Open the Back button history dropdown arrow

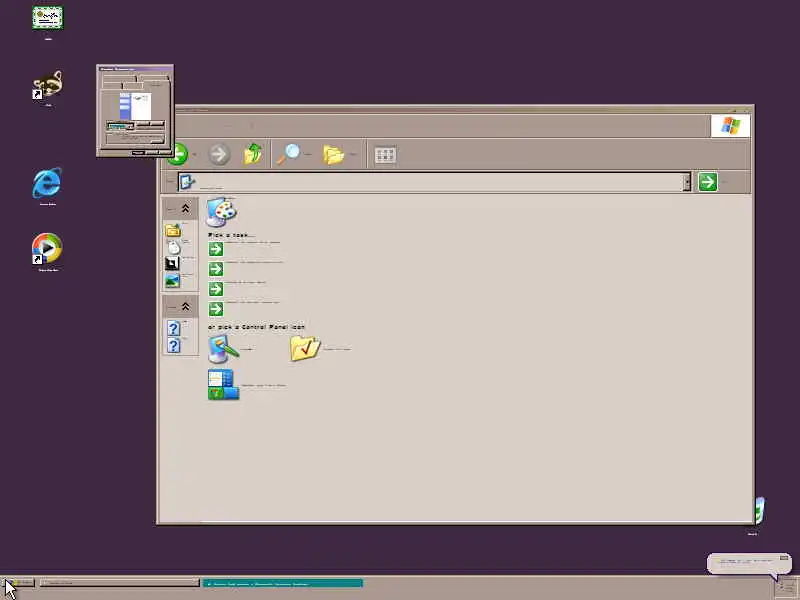pyautogui.click(x=194, y=155)
